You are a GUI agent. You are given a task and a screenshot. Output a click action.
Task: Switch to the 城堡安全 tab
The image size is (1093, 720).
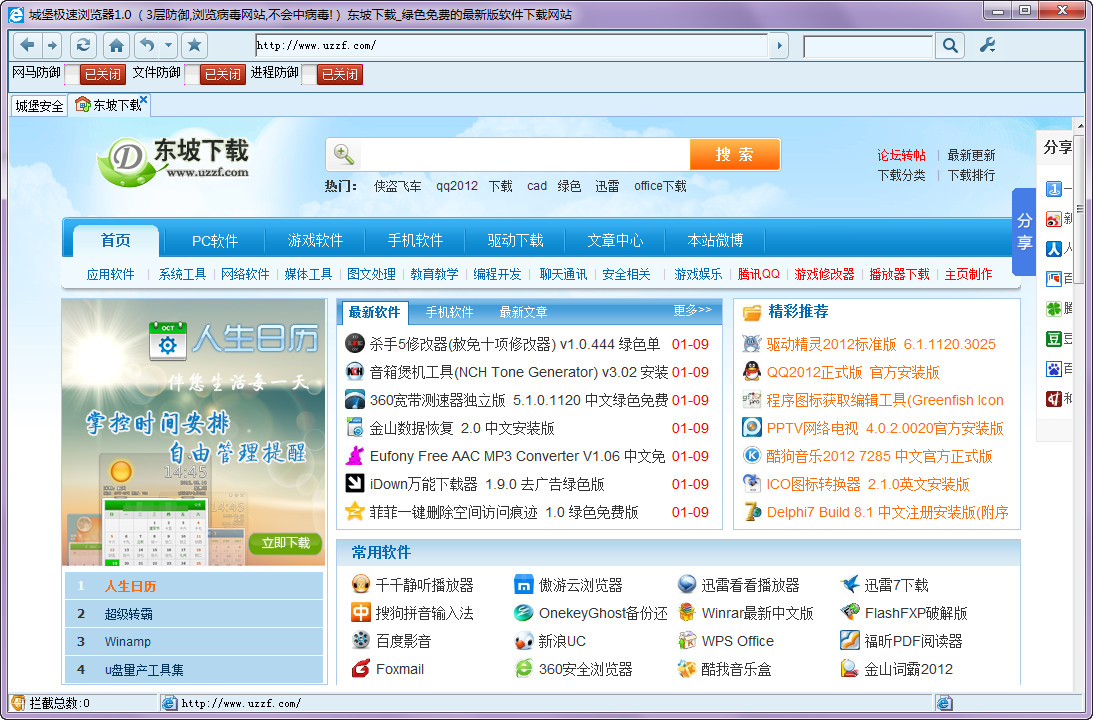[39, 106]
